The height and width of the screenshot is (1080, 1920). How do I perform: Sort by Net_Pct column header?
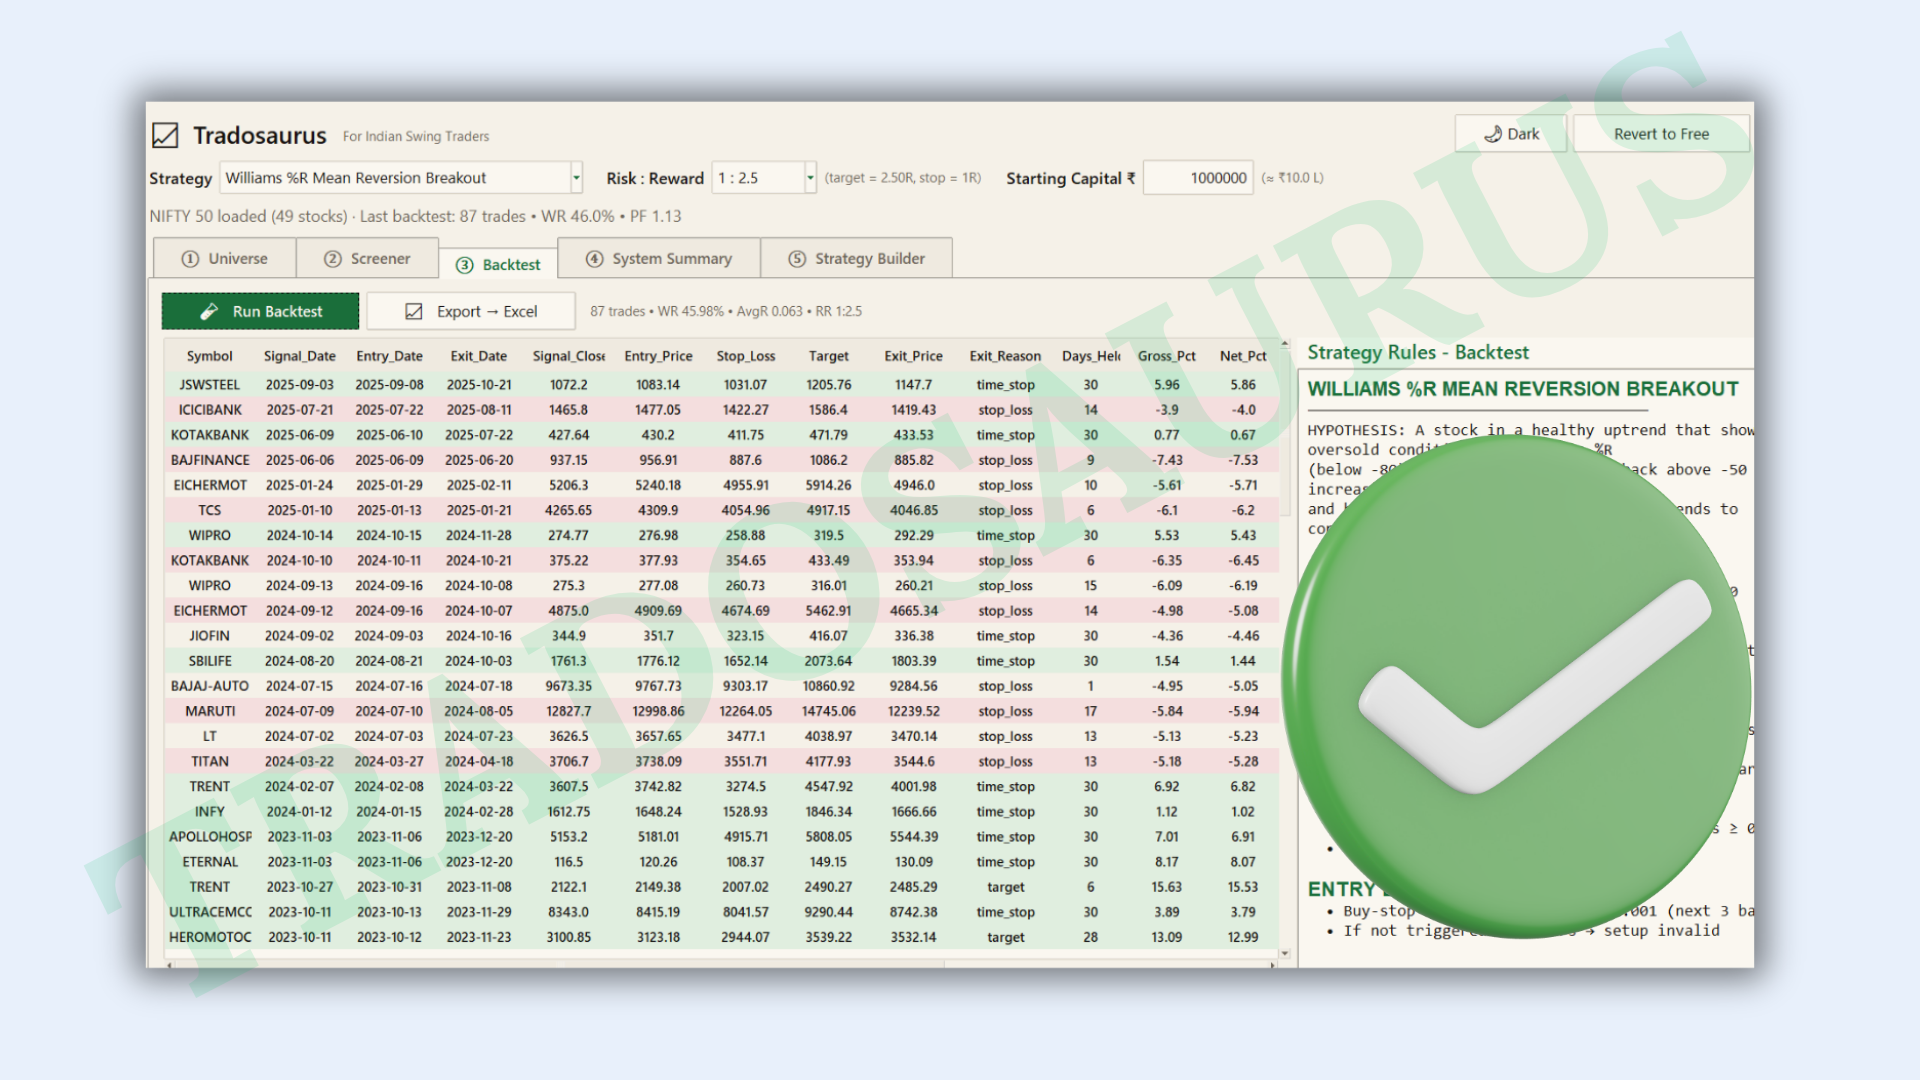(1242, 356)
